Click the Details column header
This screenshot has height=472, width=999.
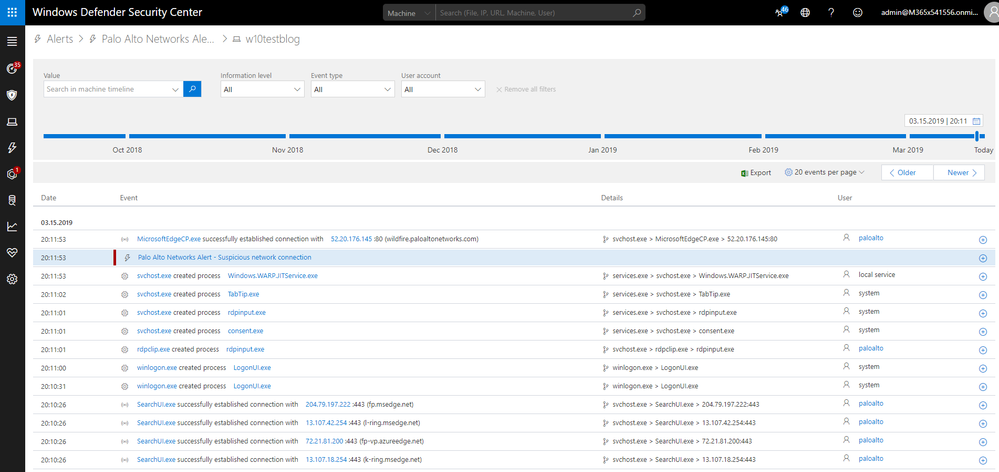click(x=612, y=198)
